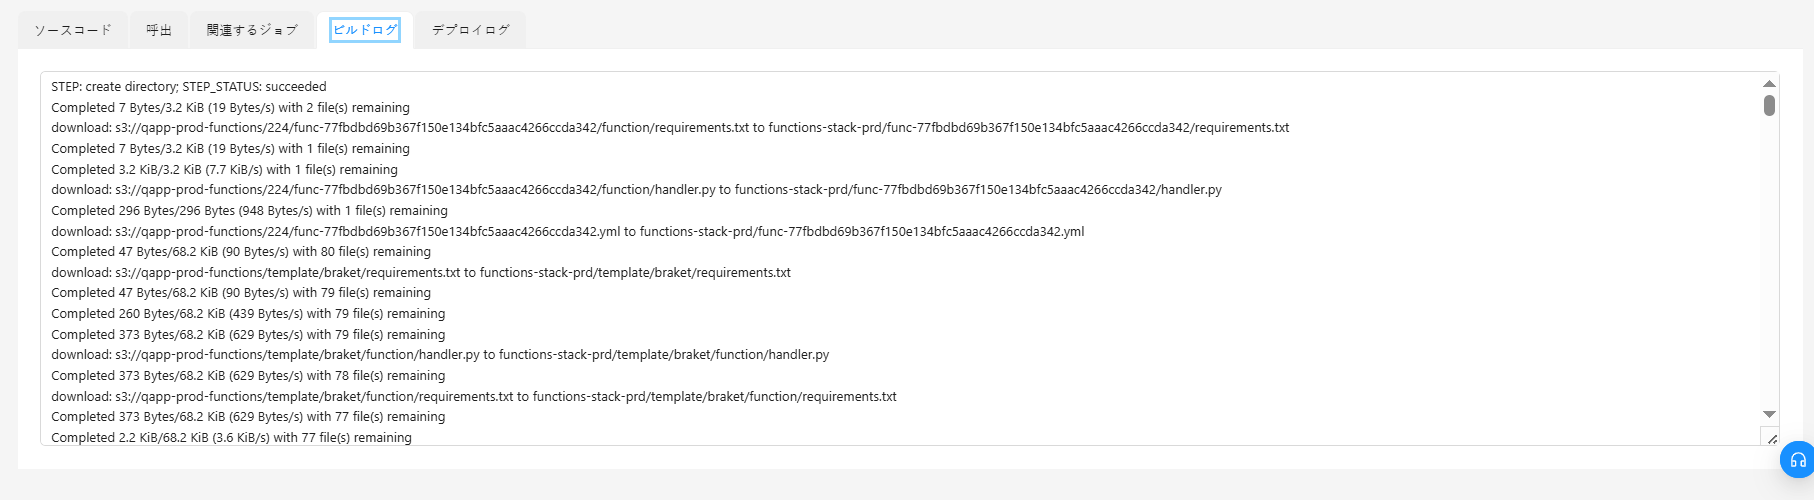Select the 関連するジョブ tab
1814x500 pixels.
click(x=252, y=30)
